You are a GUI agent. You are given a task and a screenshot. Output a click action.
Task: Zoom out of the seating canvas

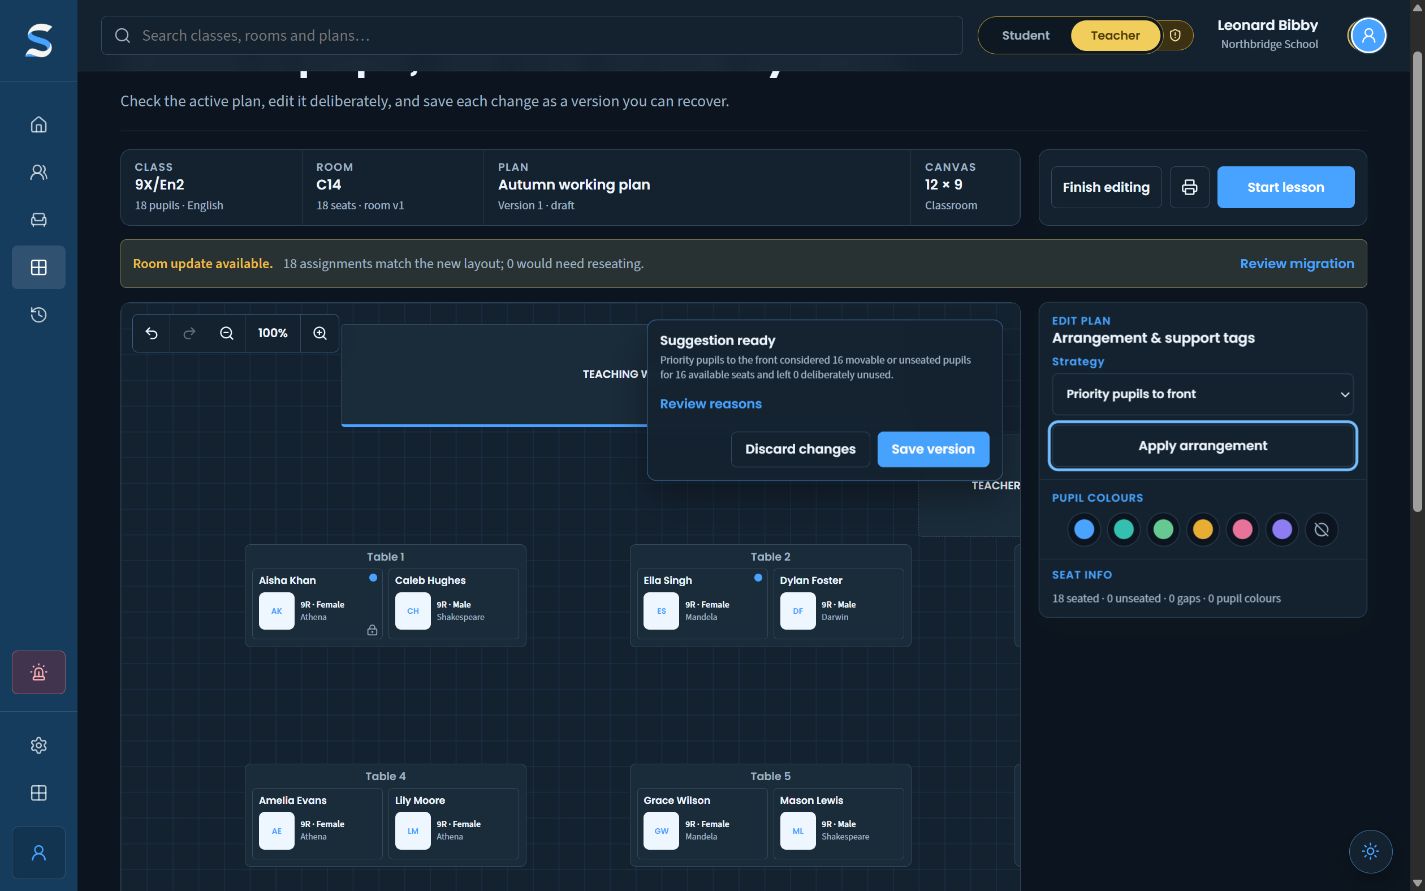click(x=227, y=333)
